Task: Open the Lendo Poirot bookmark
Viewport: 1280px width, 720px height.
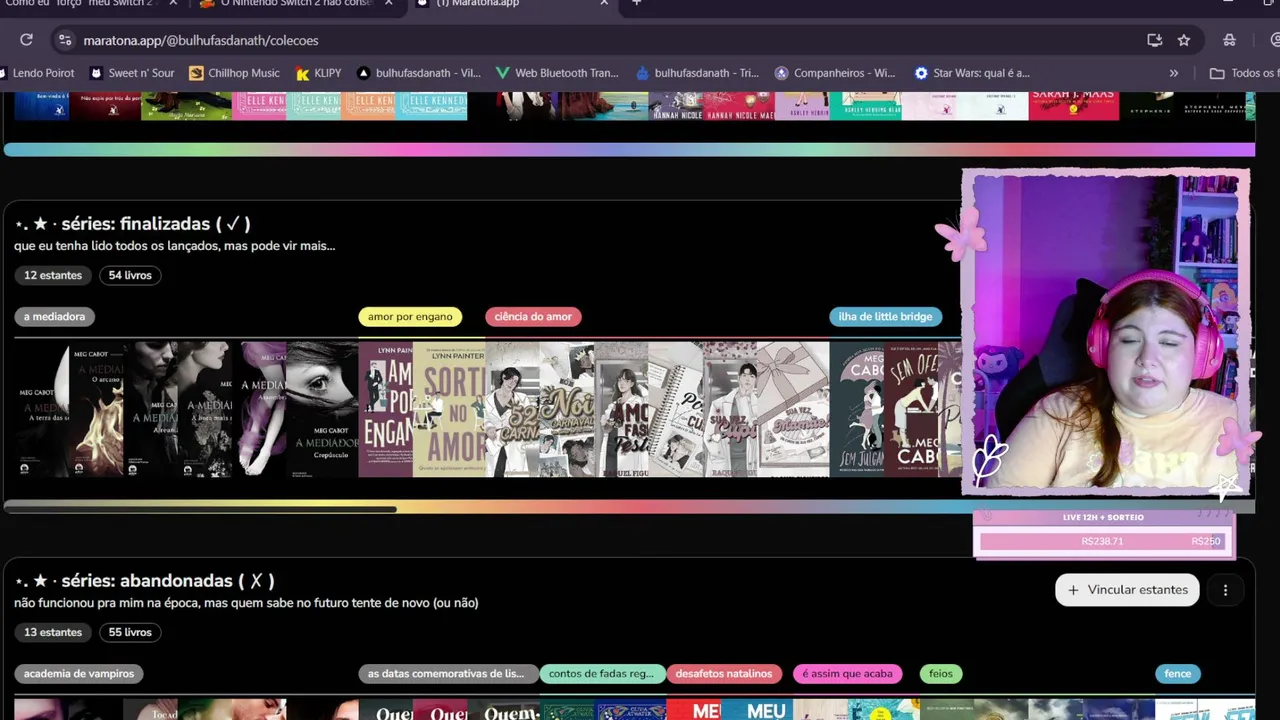Action: (36, 73)
